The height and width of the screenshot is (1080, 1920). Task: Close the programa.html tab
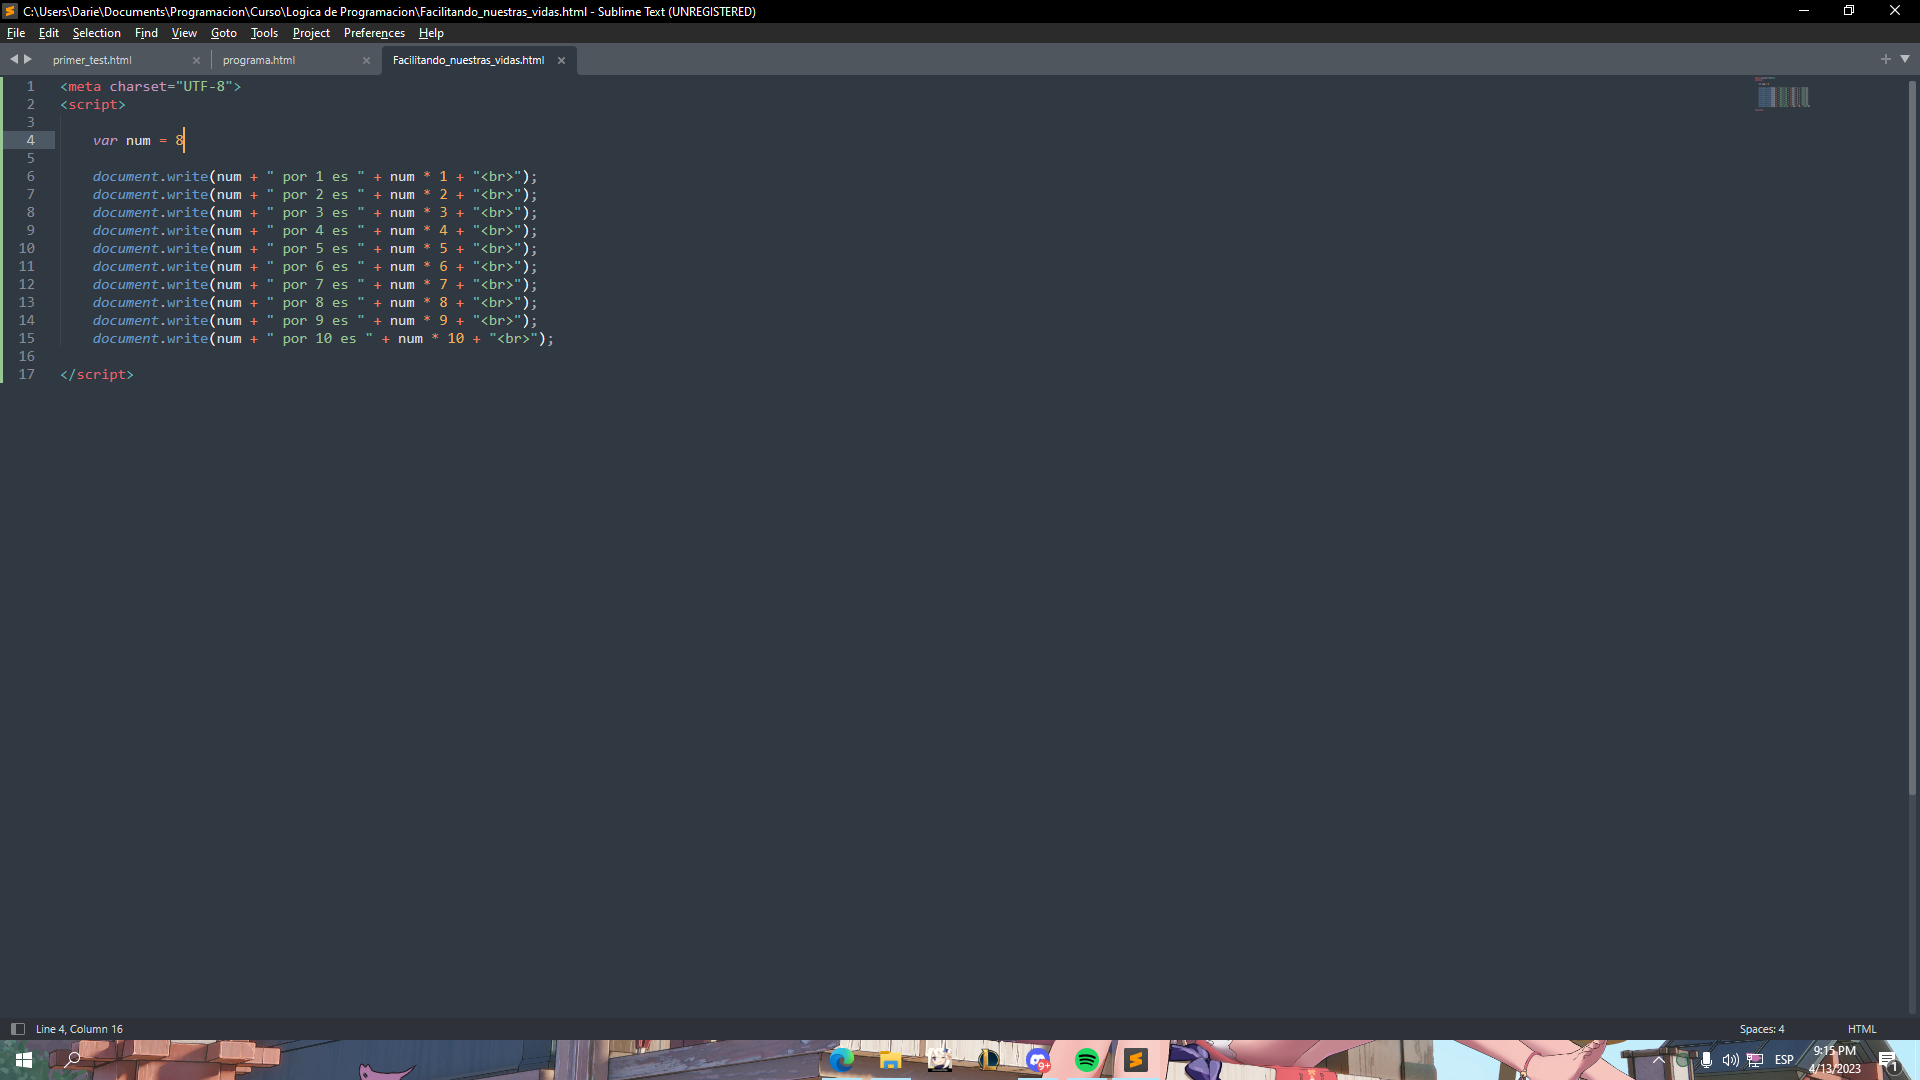(x=366, y=61)
